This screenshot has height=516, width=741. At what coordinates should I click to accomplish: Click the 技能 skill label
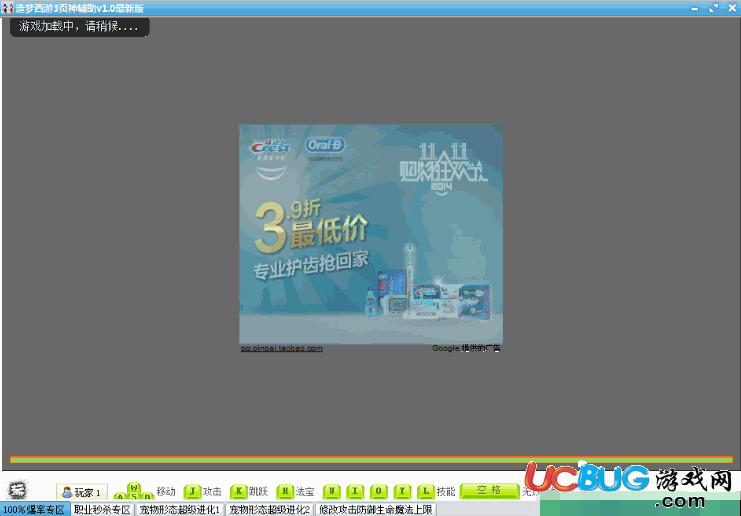(x=446, y=491)
